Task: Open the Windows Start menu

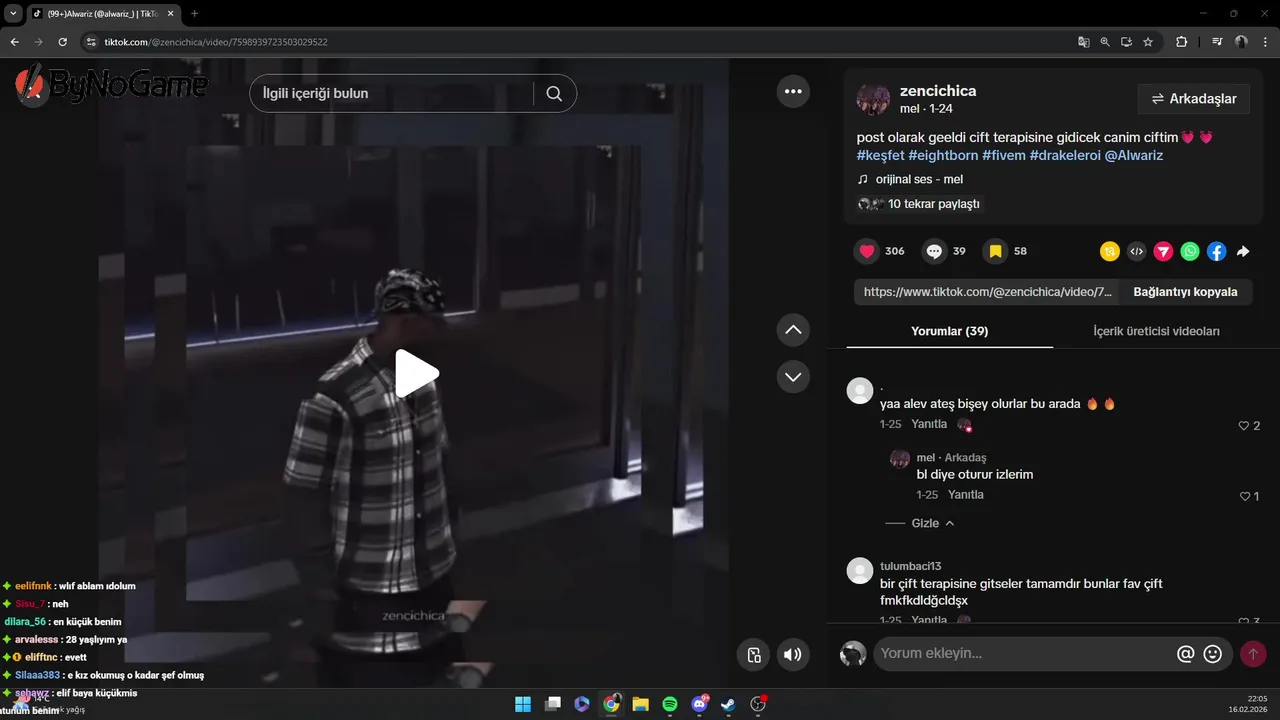Action: 523,704
